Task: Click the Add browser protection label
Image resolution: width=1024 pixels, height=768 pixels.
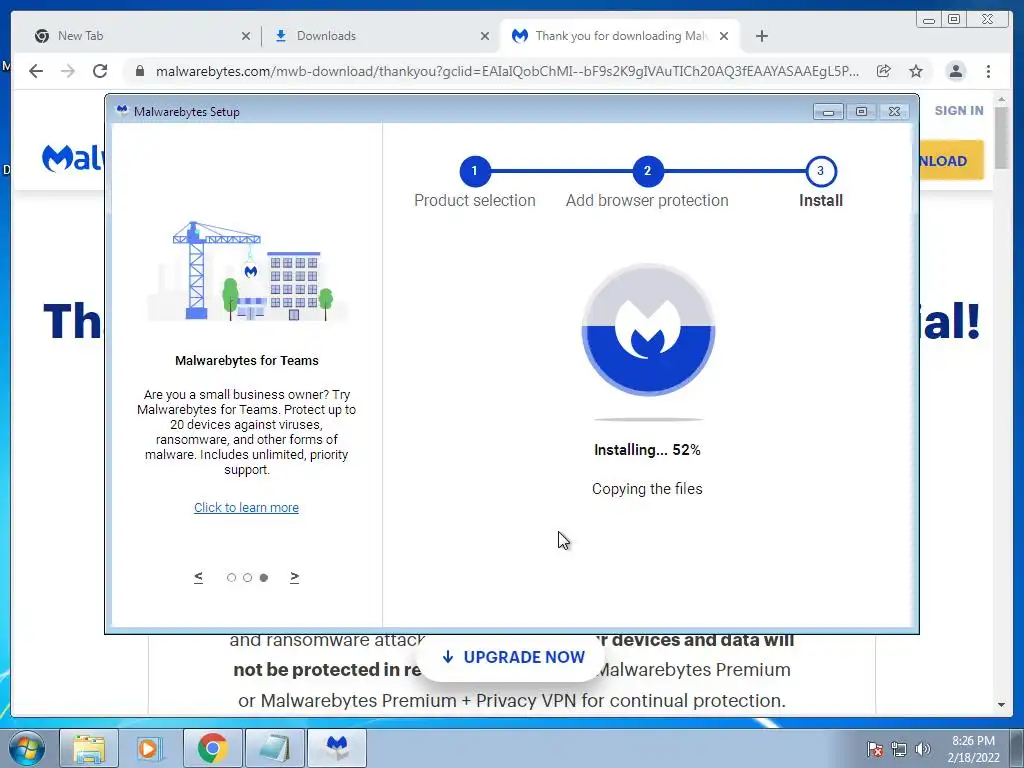Action: (647, 200)
